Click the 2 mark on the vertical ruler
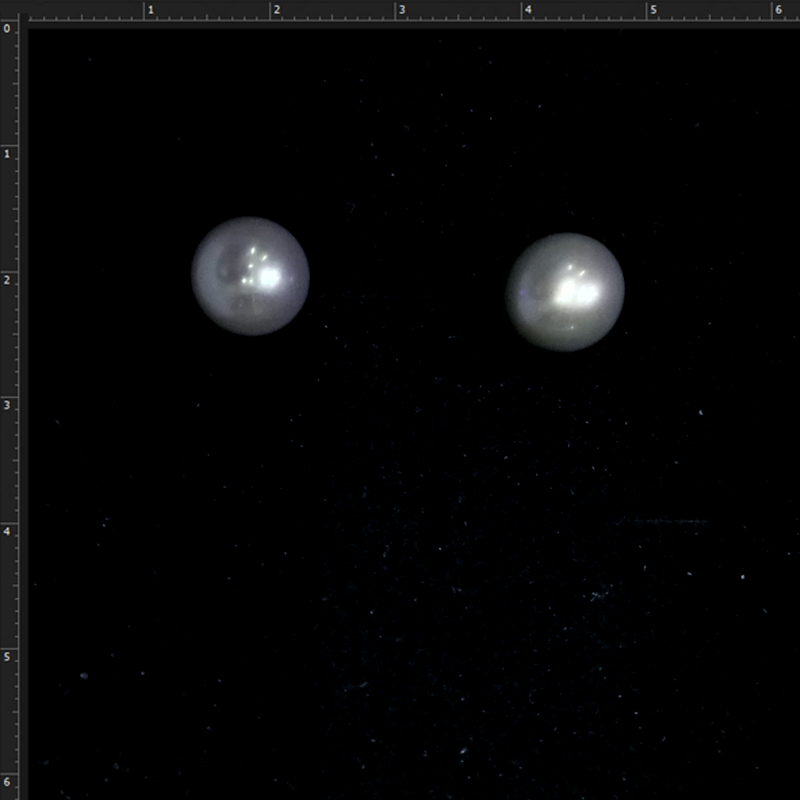 tap(7, 280)
